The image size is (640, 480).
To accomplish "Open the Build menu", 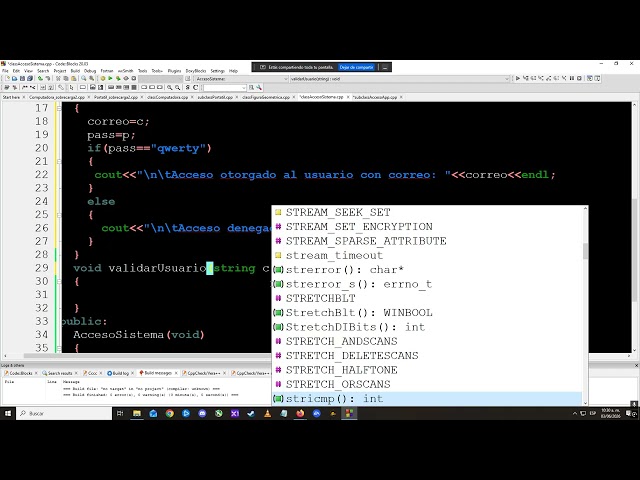I will tap(75, 71).
